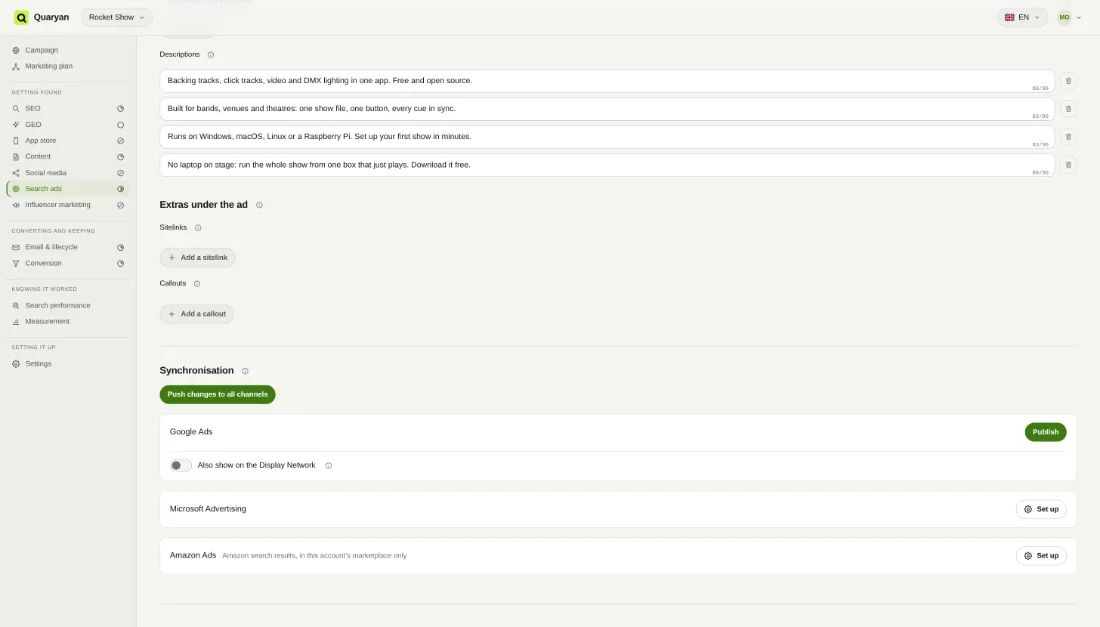Delete the 'No laptop on stage' description
The image size is (1100, 627).
click(x=1068, y=166)
